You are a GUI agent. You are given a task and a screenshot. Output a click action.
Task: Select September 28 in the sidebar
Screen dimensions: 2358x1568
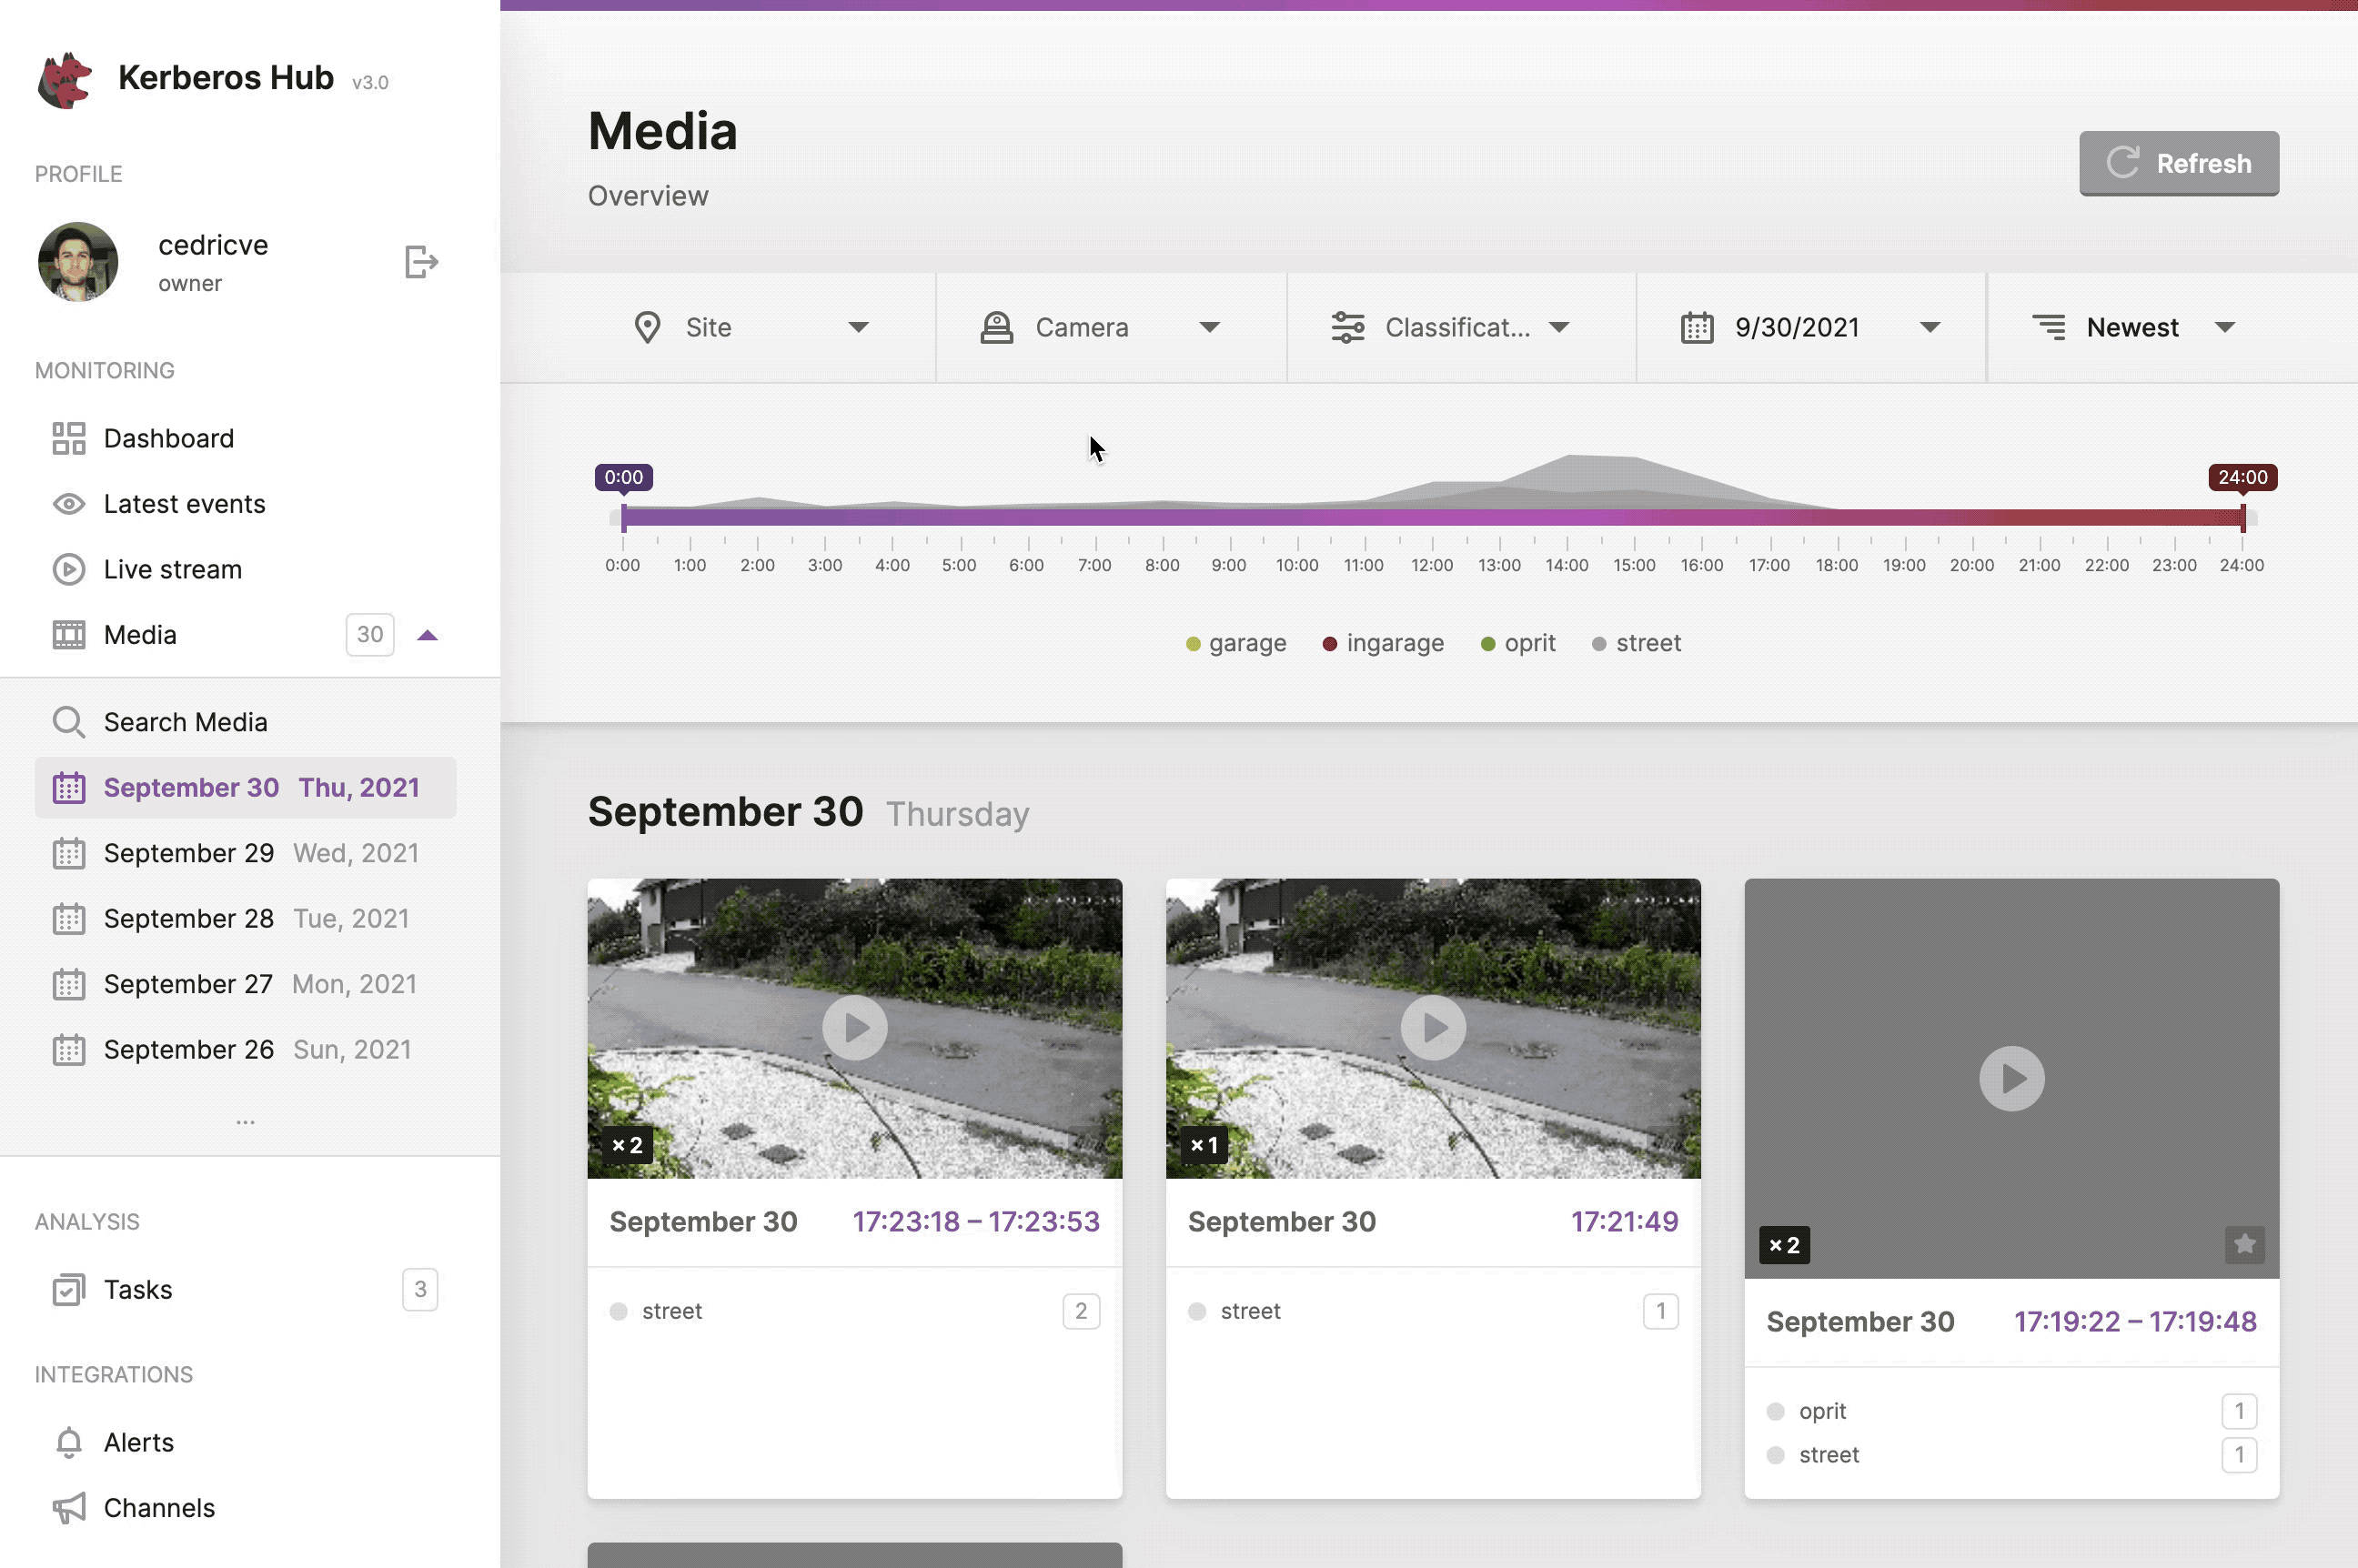[x=189, y=918]
